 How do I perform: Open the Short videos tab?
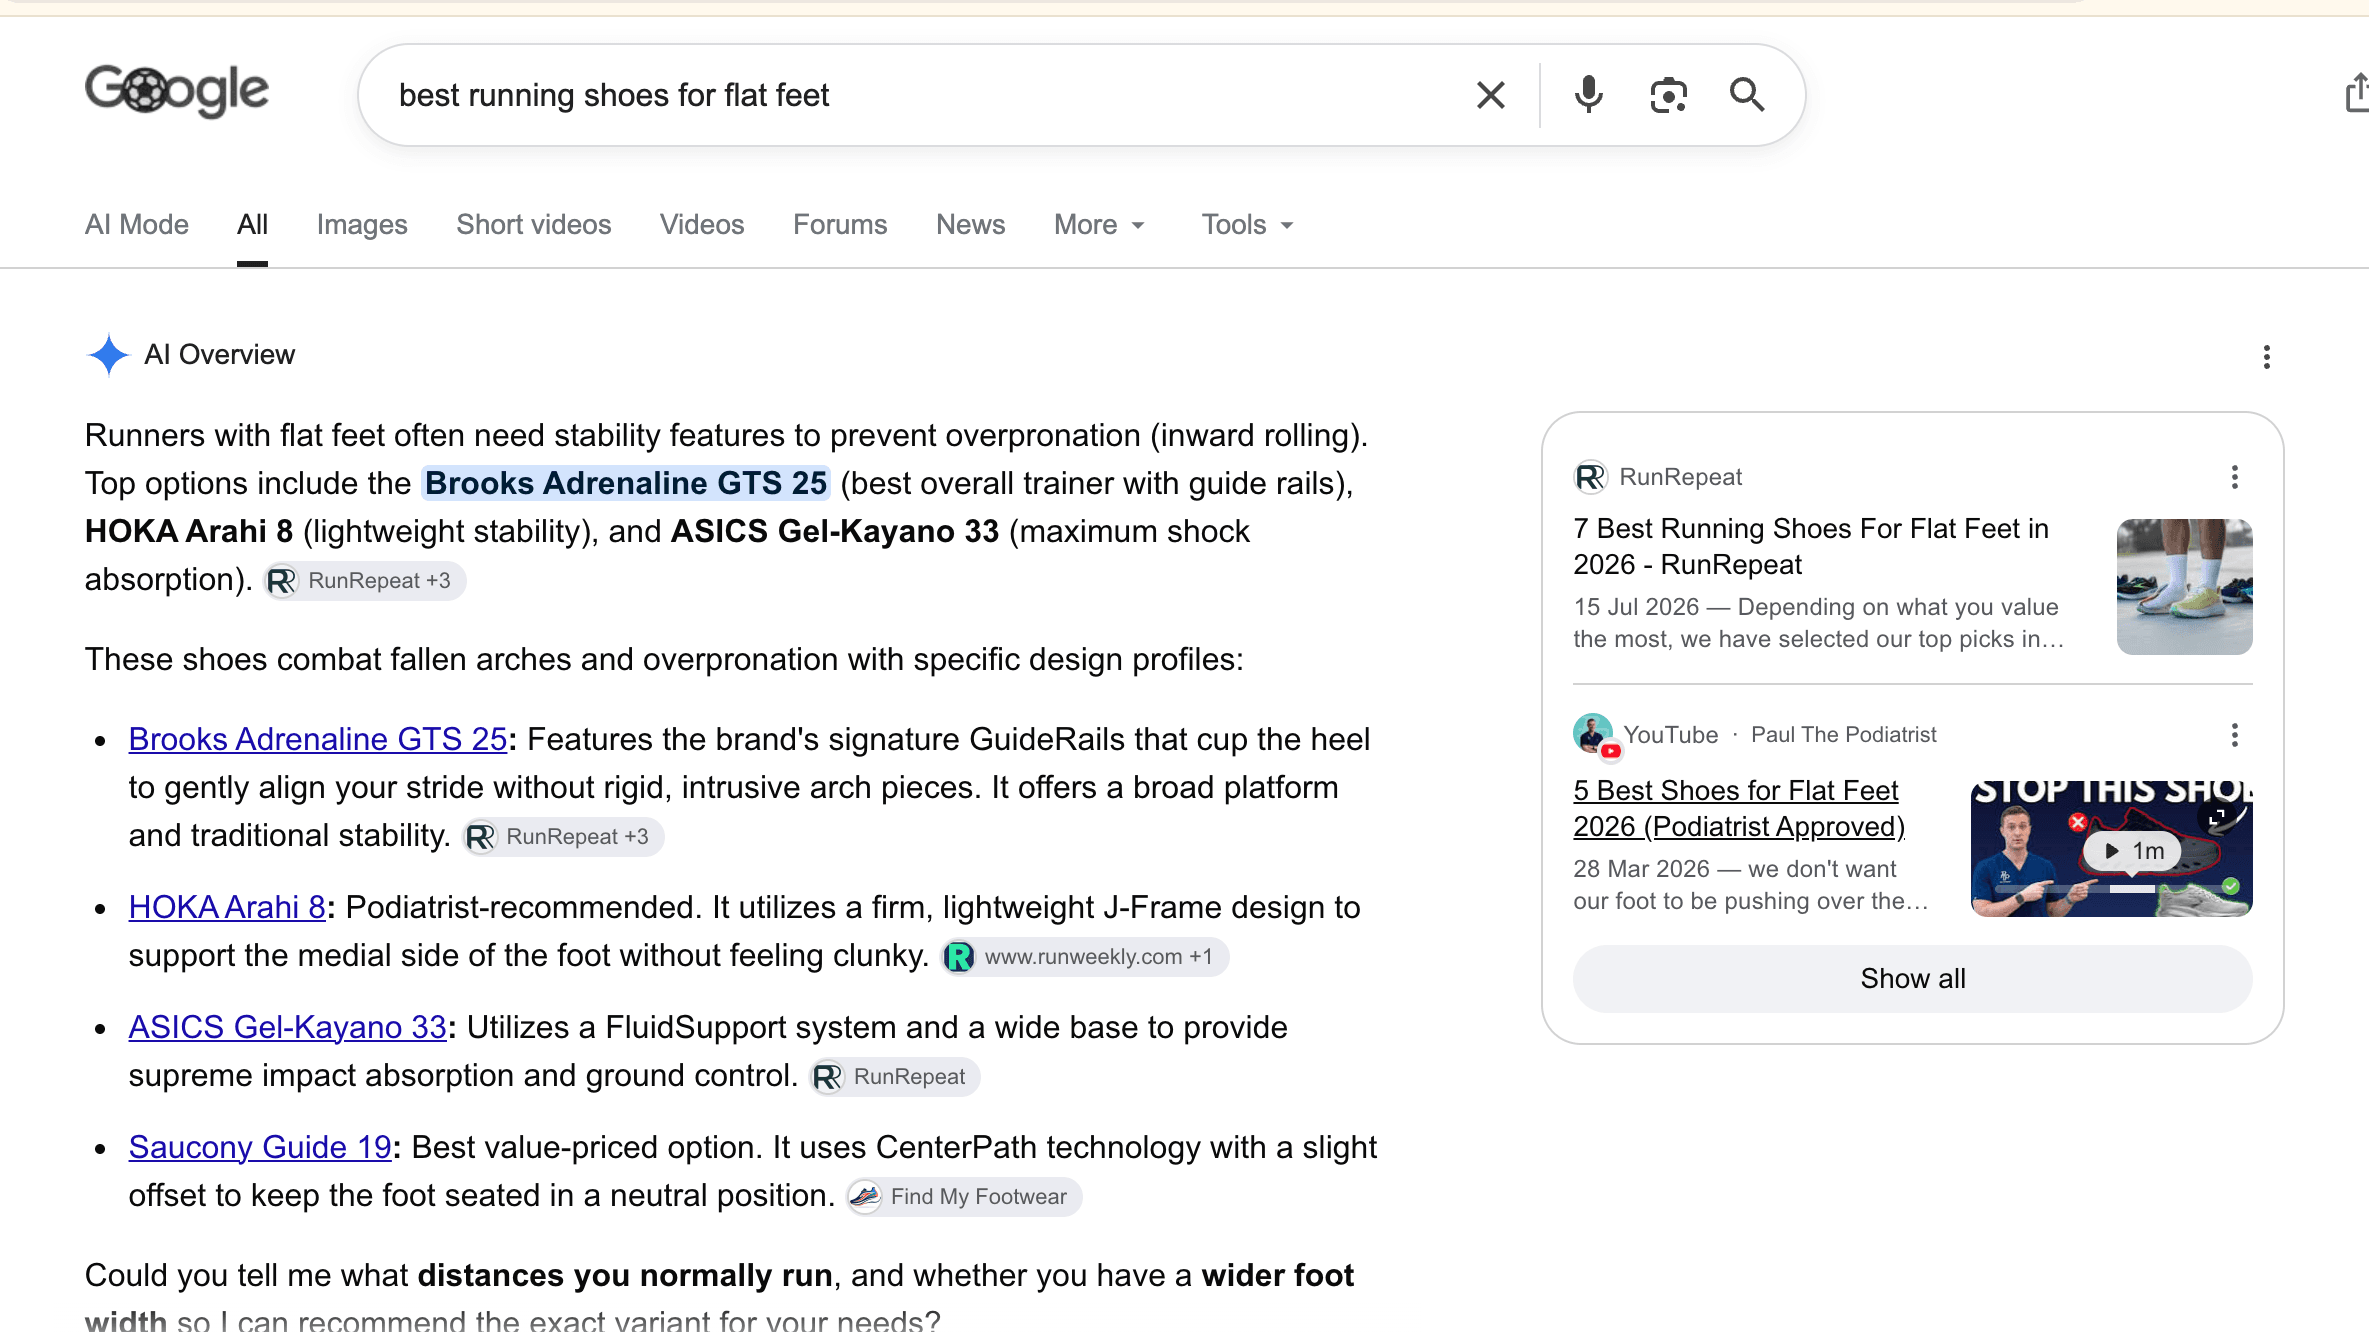point(534,224)
